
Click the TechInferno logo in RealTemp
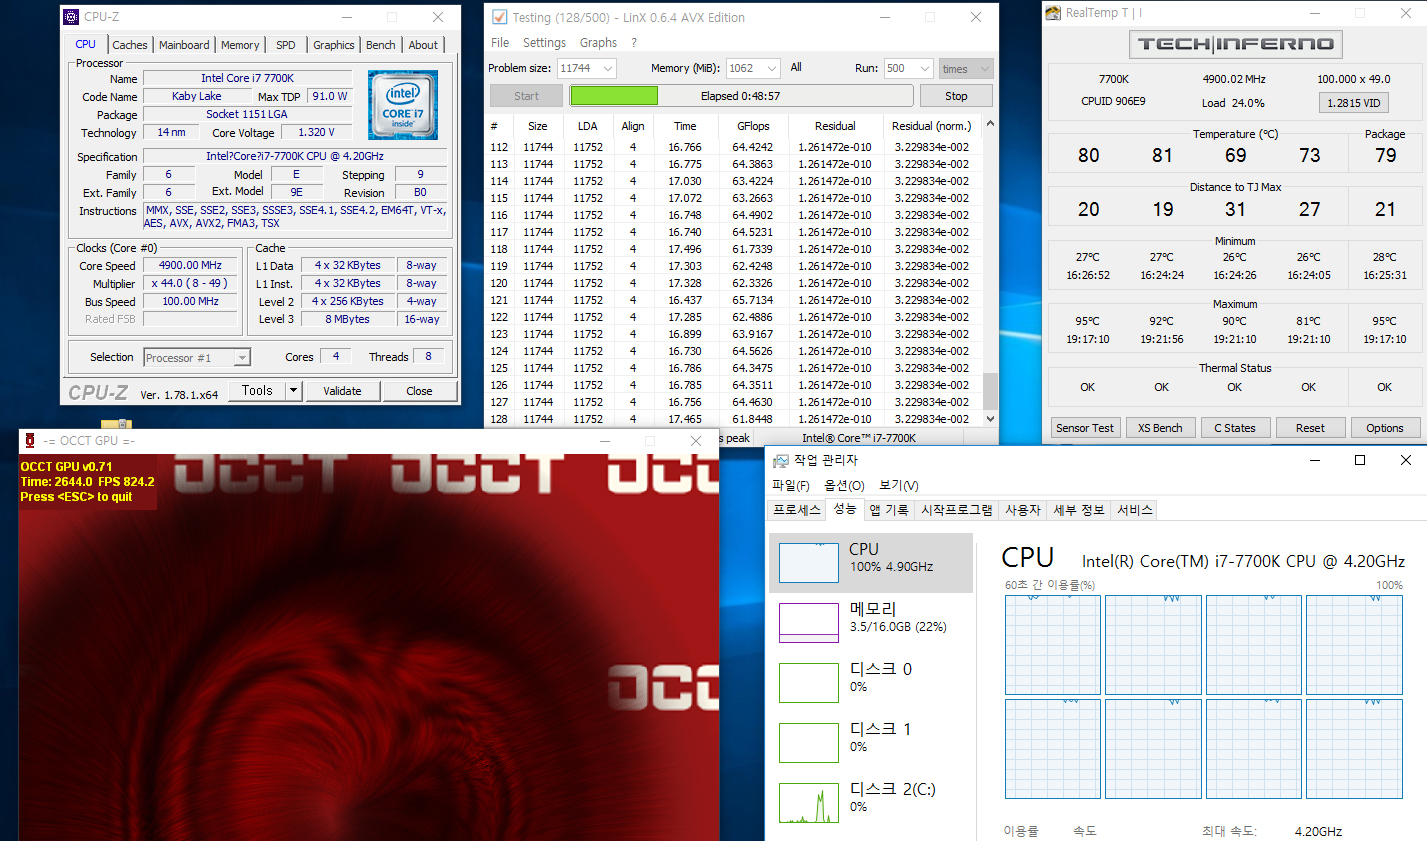point(1236,44)
